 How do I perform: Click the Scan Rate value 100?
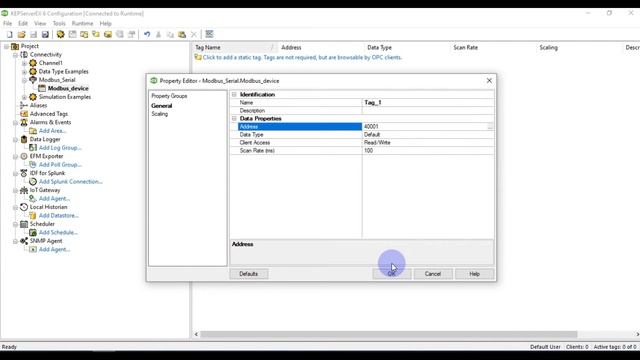coord(428,151)
